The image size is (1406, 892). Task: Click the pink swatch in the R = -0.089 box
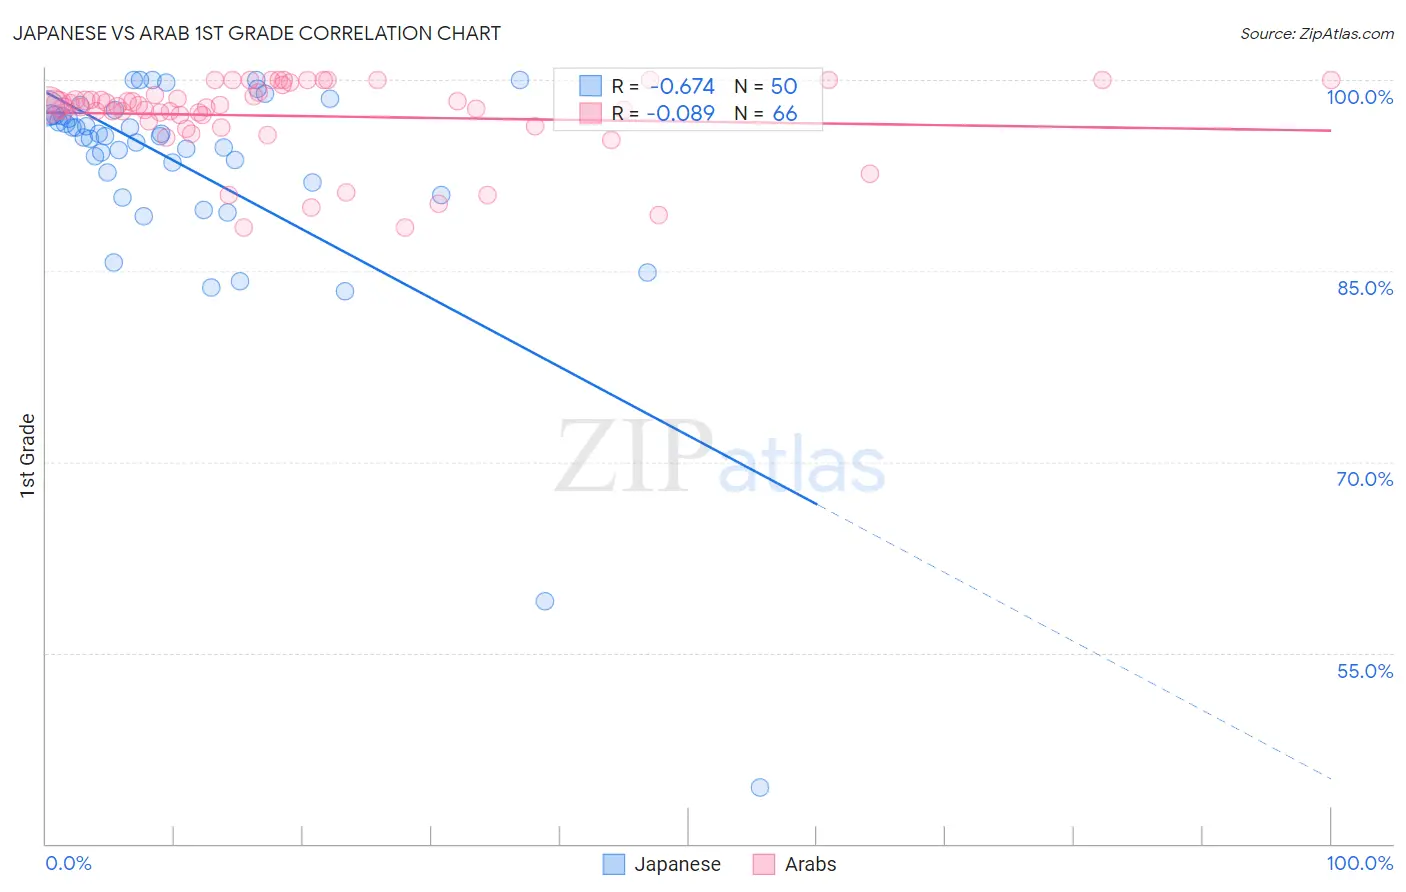tap(591, 113)
